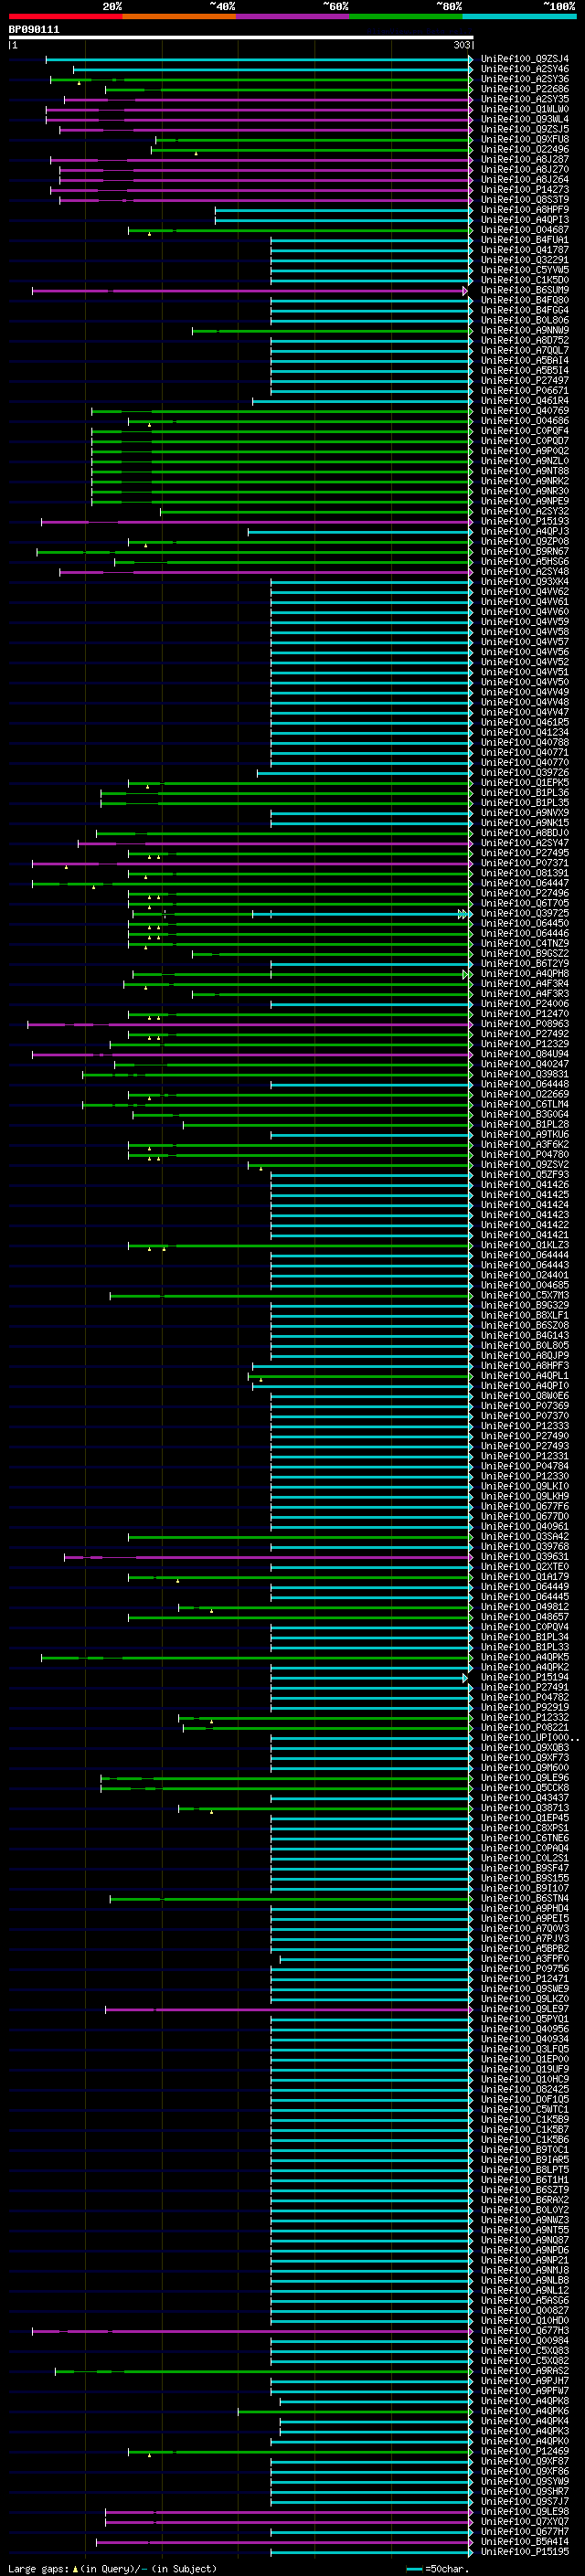Image resolution: width=585 pixels, height=2576 pixels.
Task: Select the label UniRef100_P24006
Action: tap(525, 1003)
